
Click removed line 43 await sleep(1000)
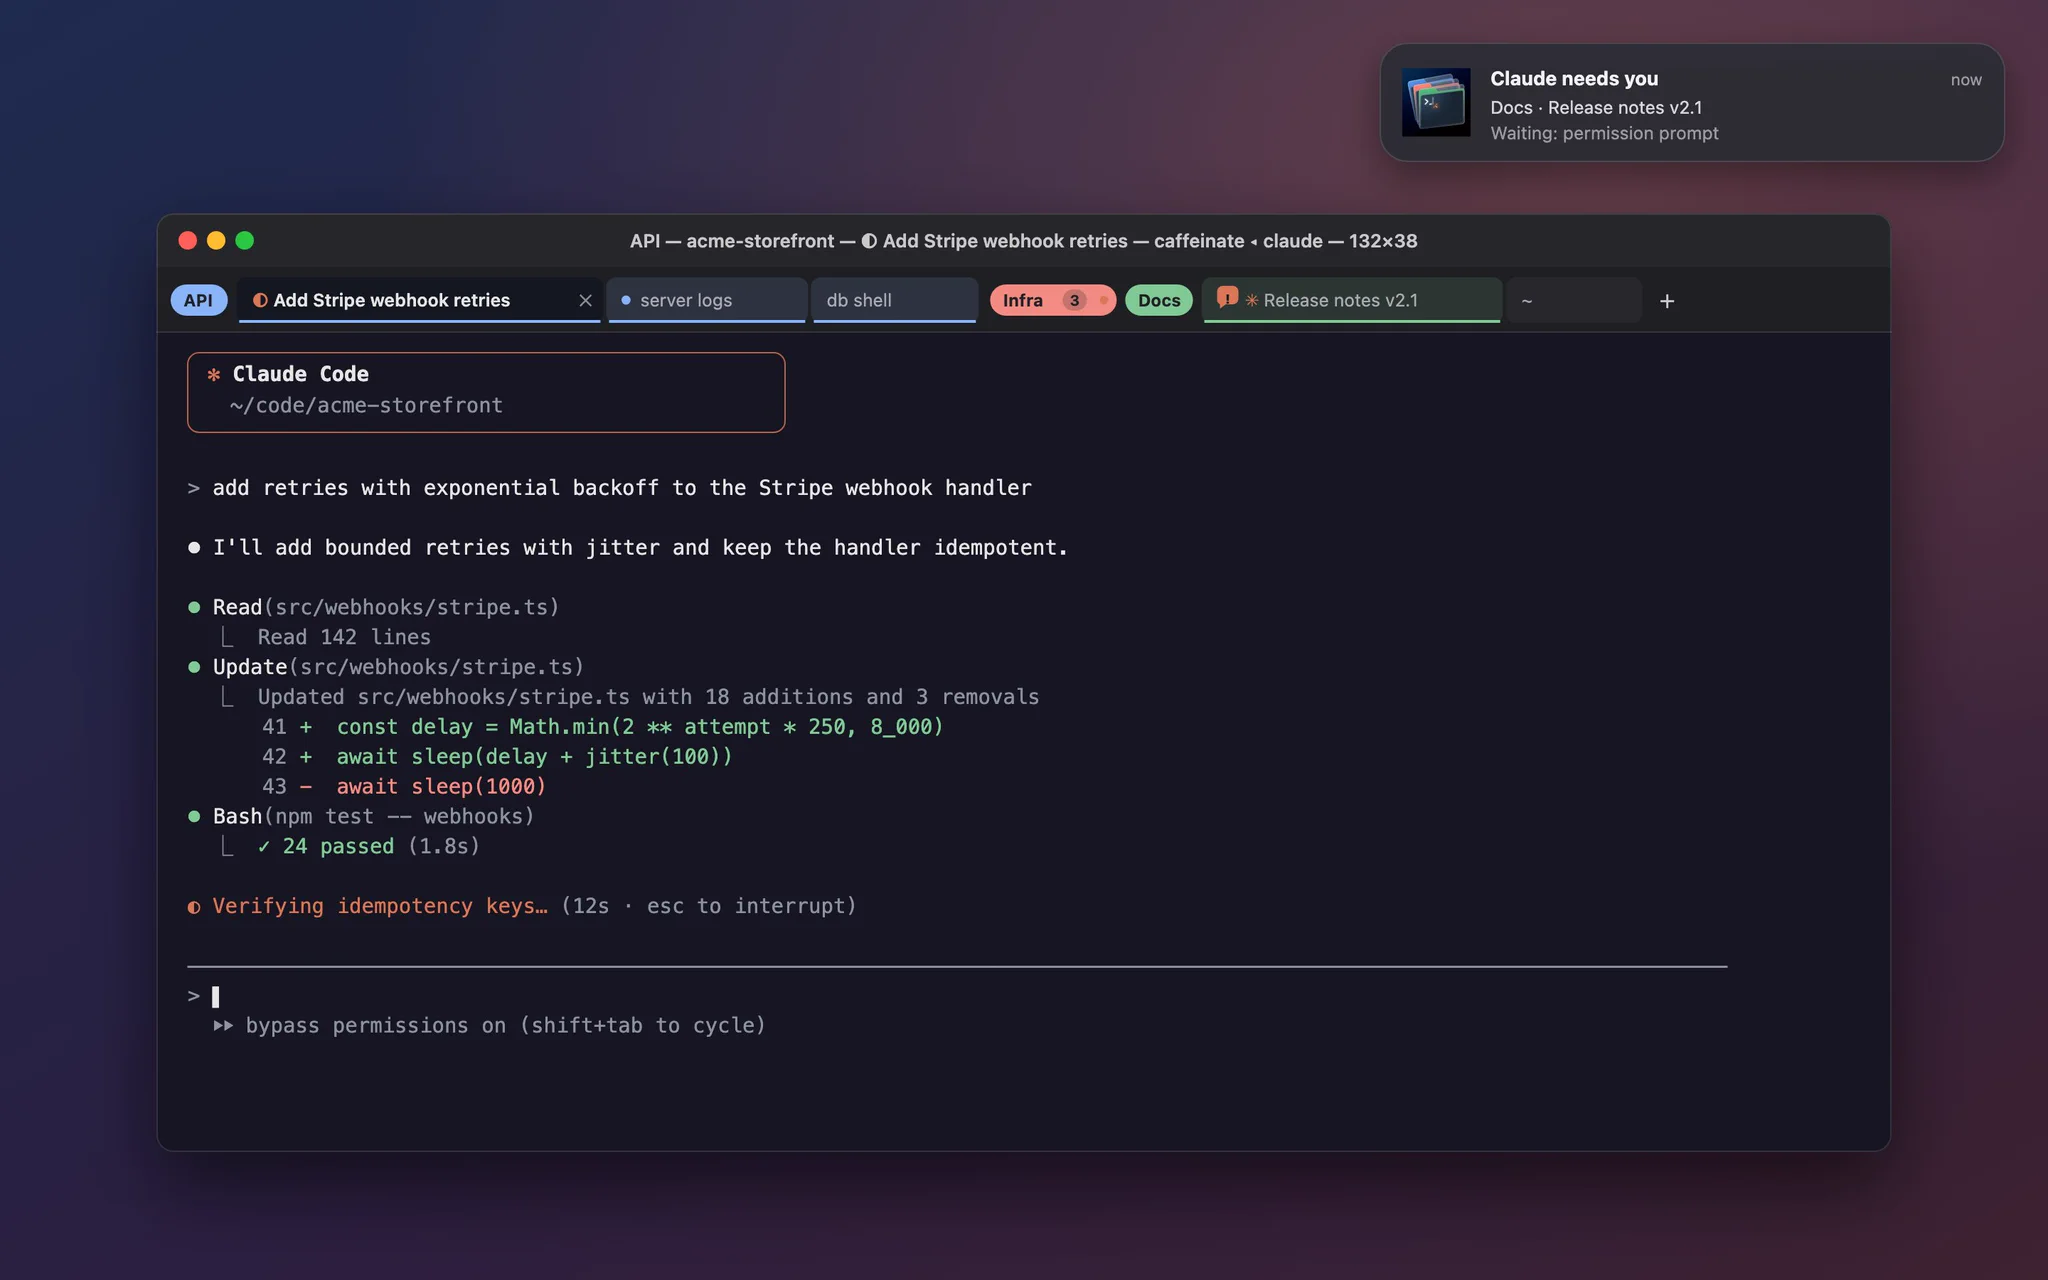pyautogui.click(x=404, y=787)
